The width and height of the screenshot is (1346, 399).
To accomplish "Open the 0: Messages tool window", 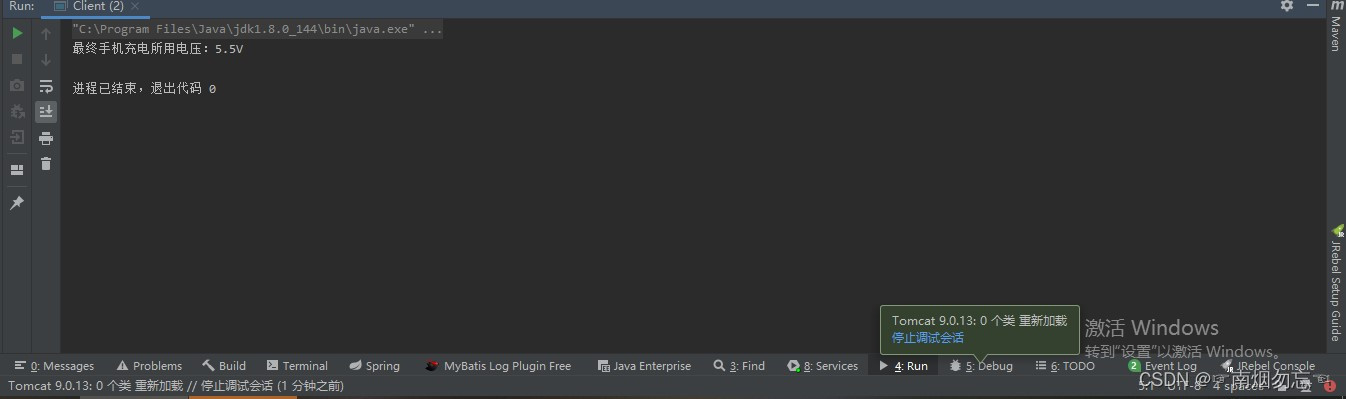I will coord(55,366).
